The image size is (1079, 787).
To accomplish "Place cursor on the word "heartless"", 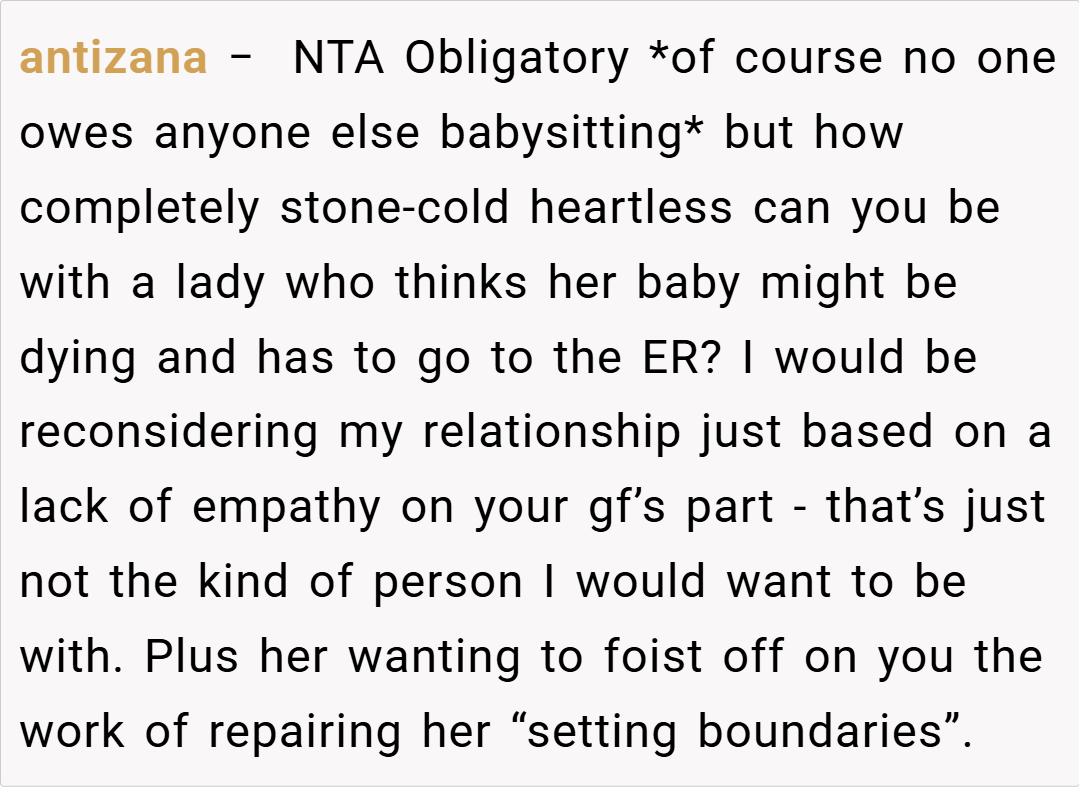I will (631, 208).
